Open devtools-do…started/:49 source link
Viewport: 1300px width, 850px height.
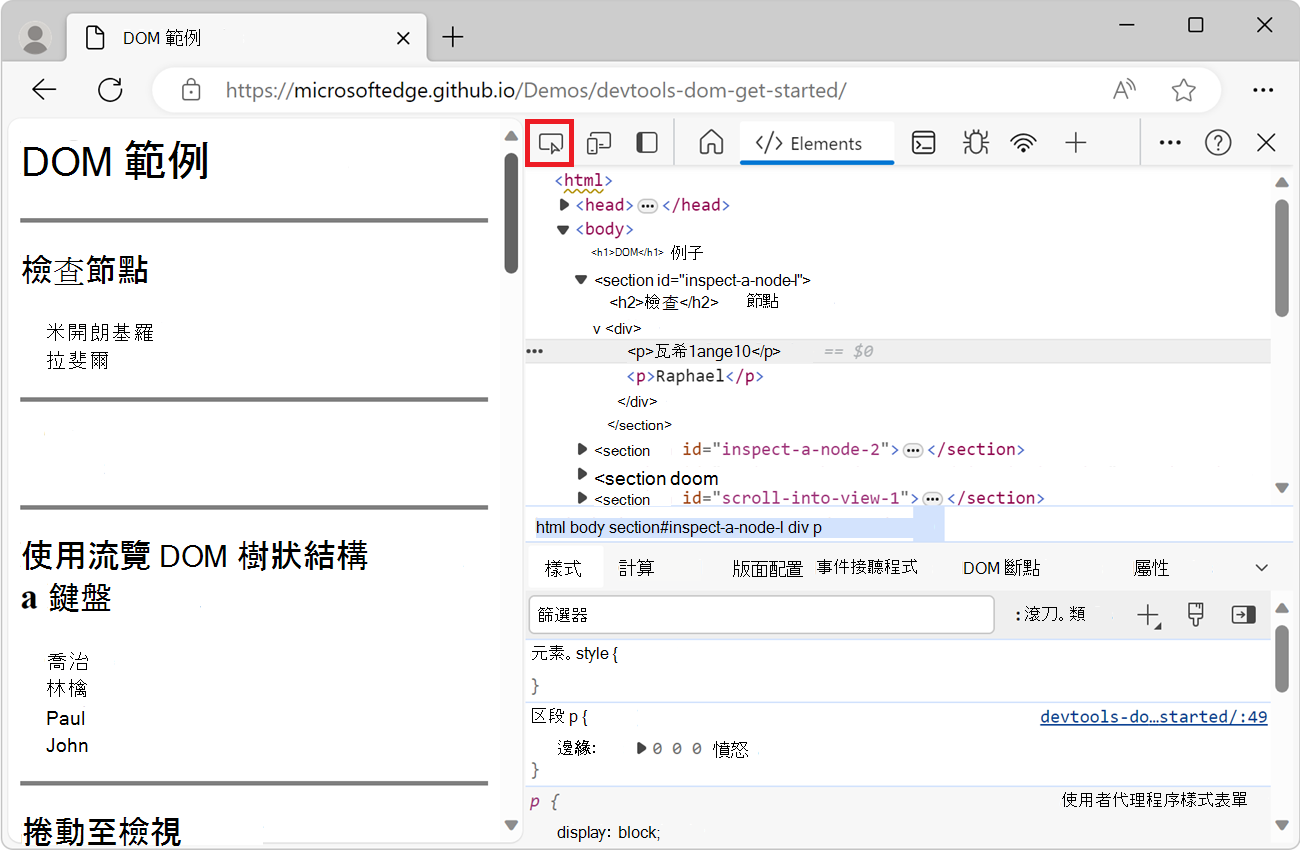click(x=1154, y=717)
